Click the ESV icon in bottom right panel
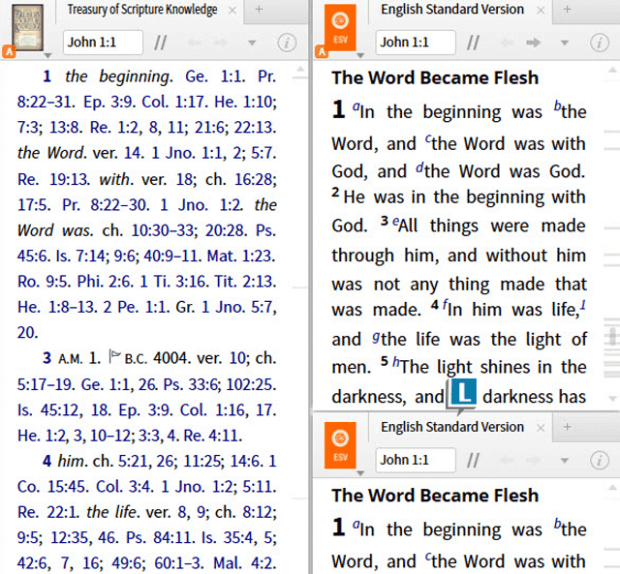 click(343, 446)
